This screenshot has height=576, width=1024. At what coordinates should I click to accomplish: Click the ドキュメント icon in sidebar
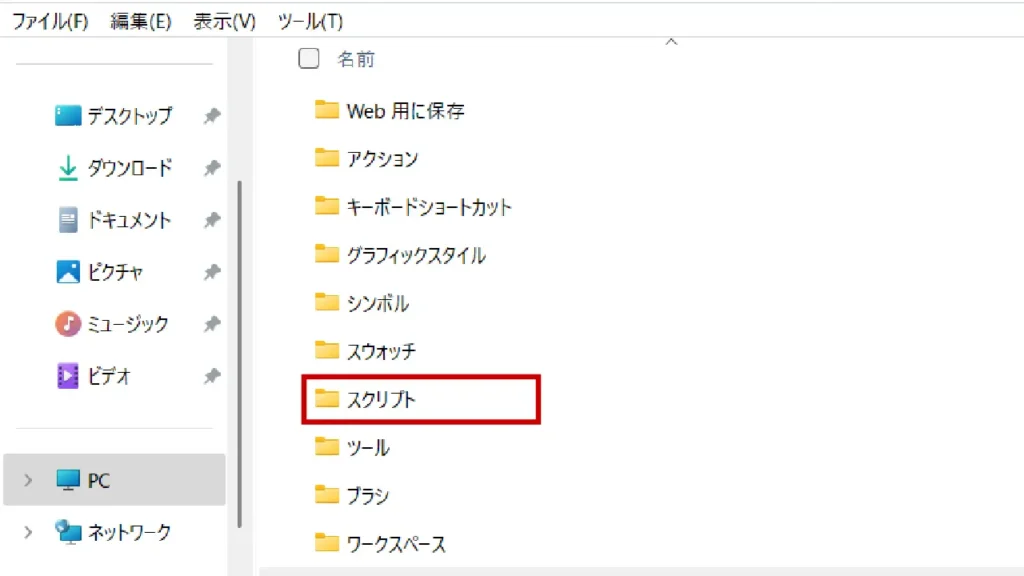click(x=68, y=220)
